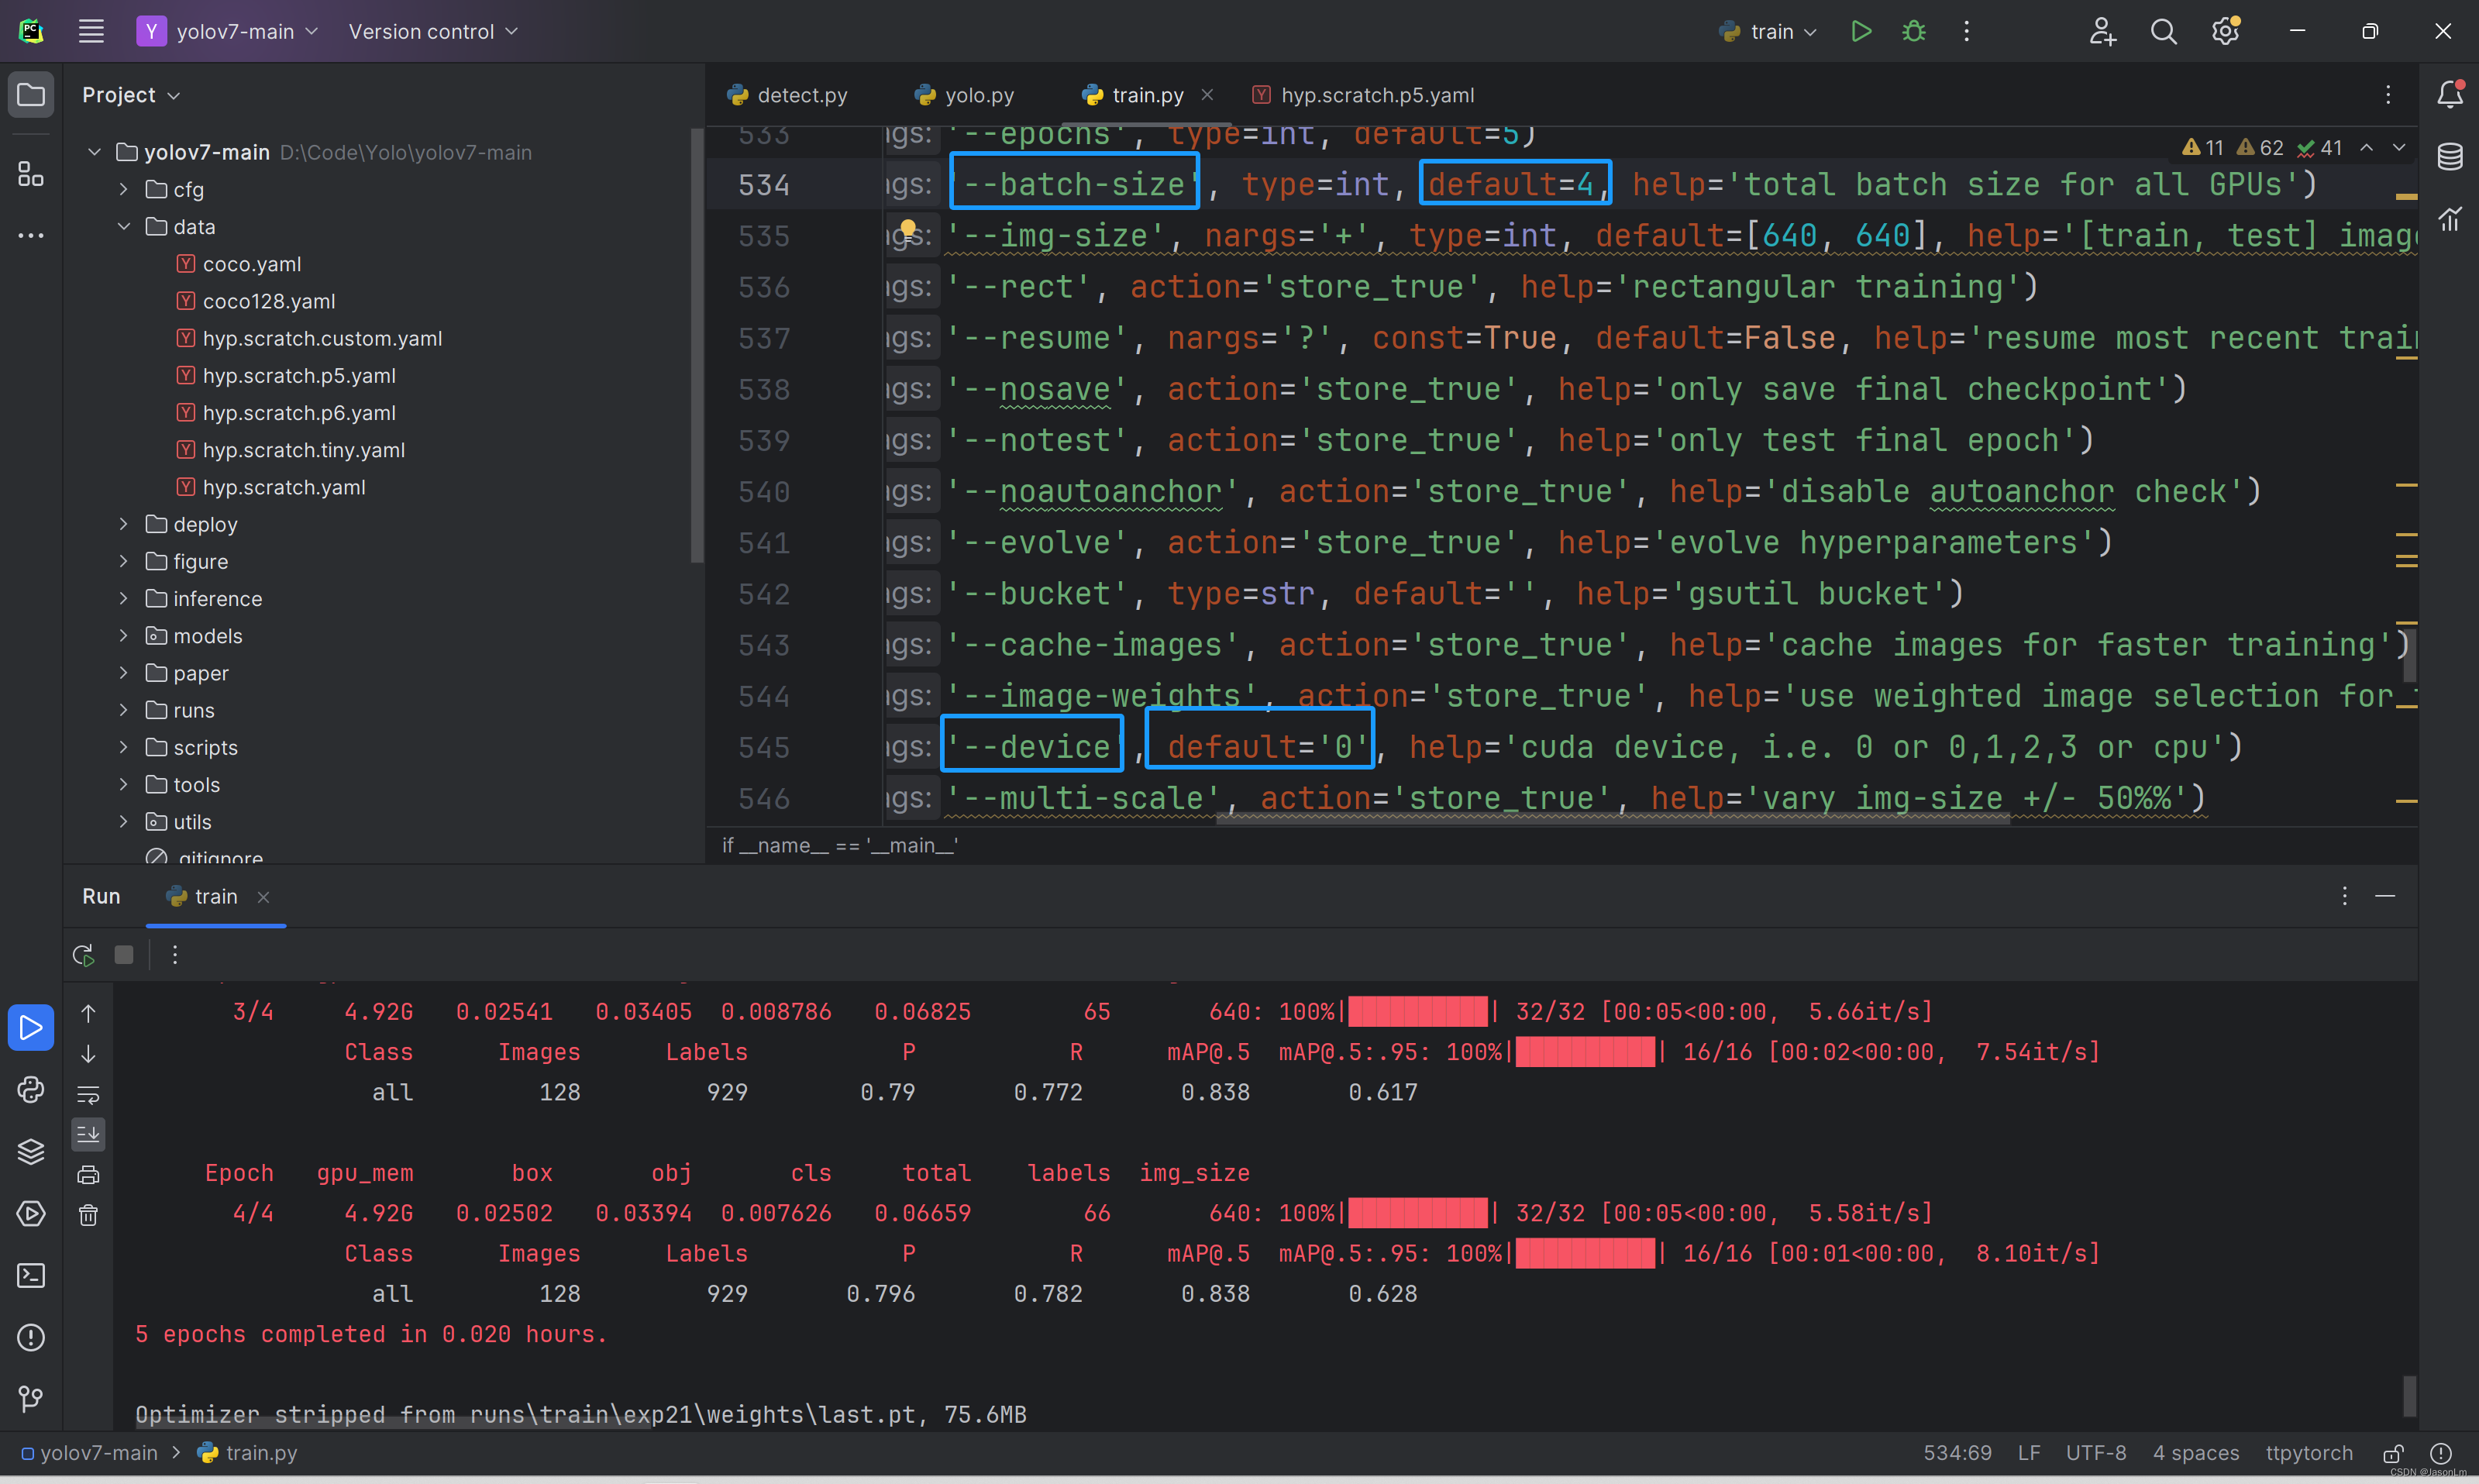The height and width of the screenshot is (1484, 2479).
Task: Stop the running train process
Action: pos(124,955)
